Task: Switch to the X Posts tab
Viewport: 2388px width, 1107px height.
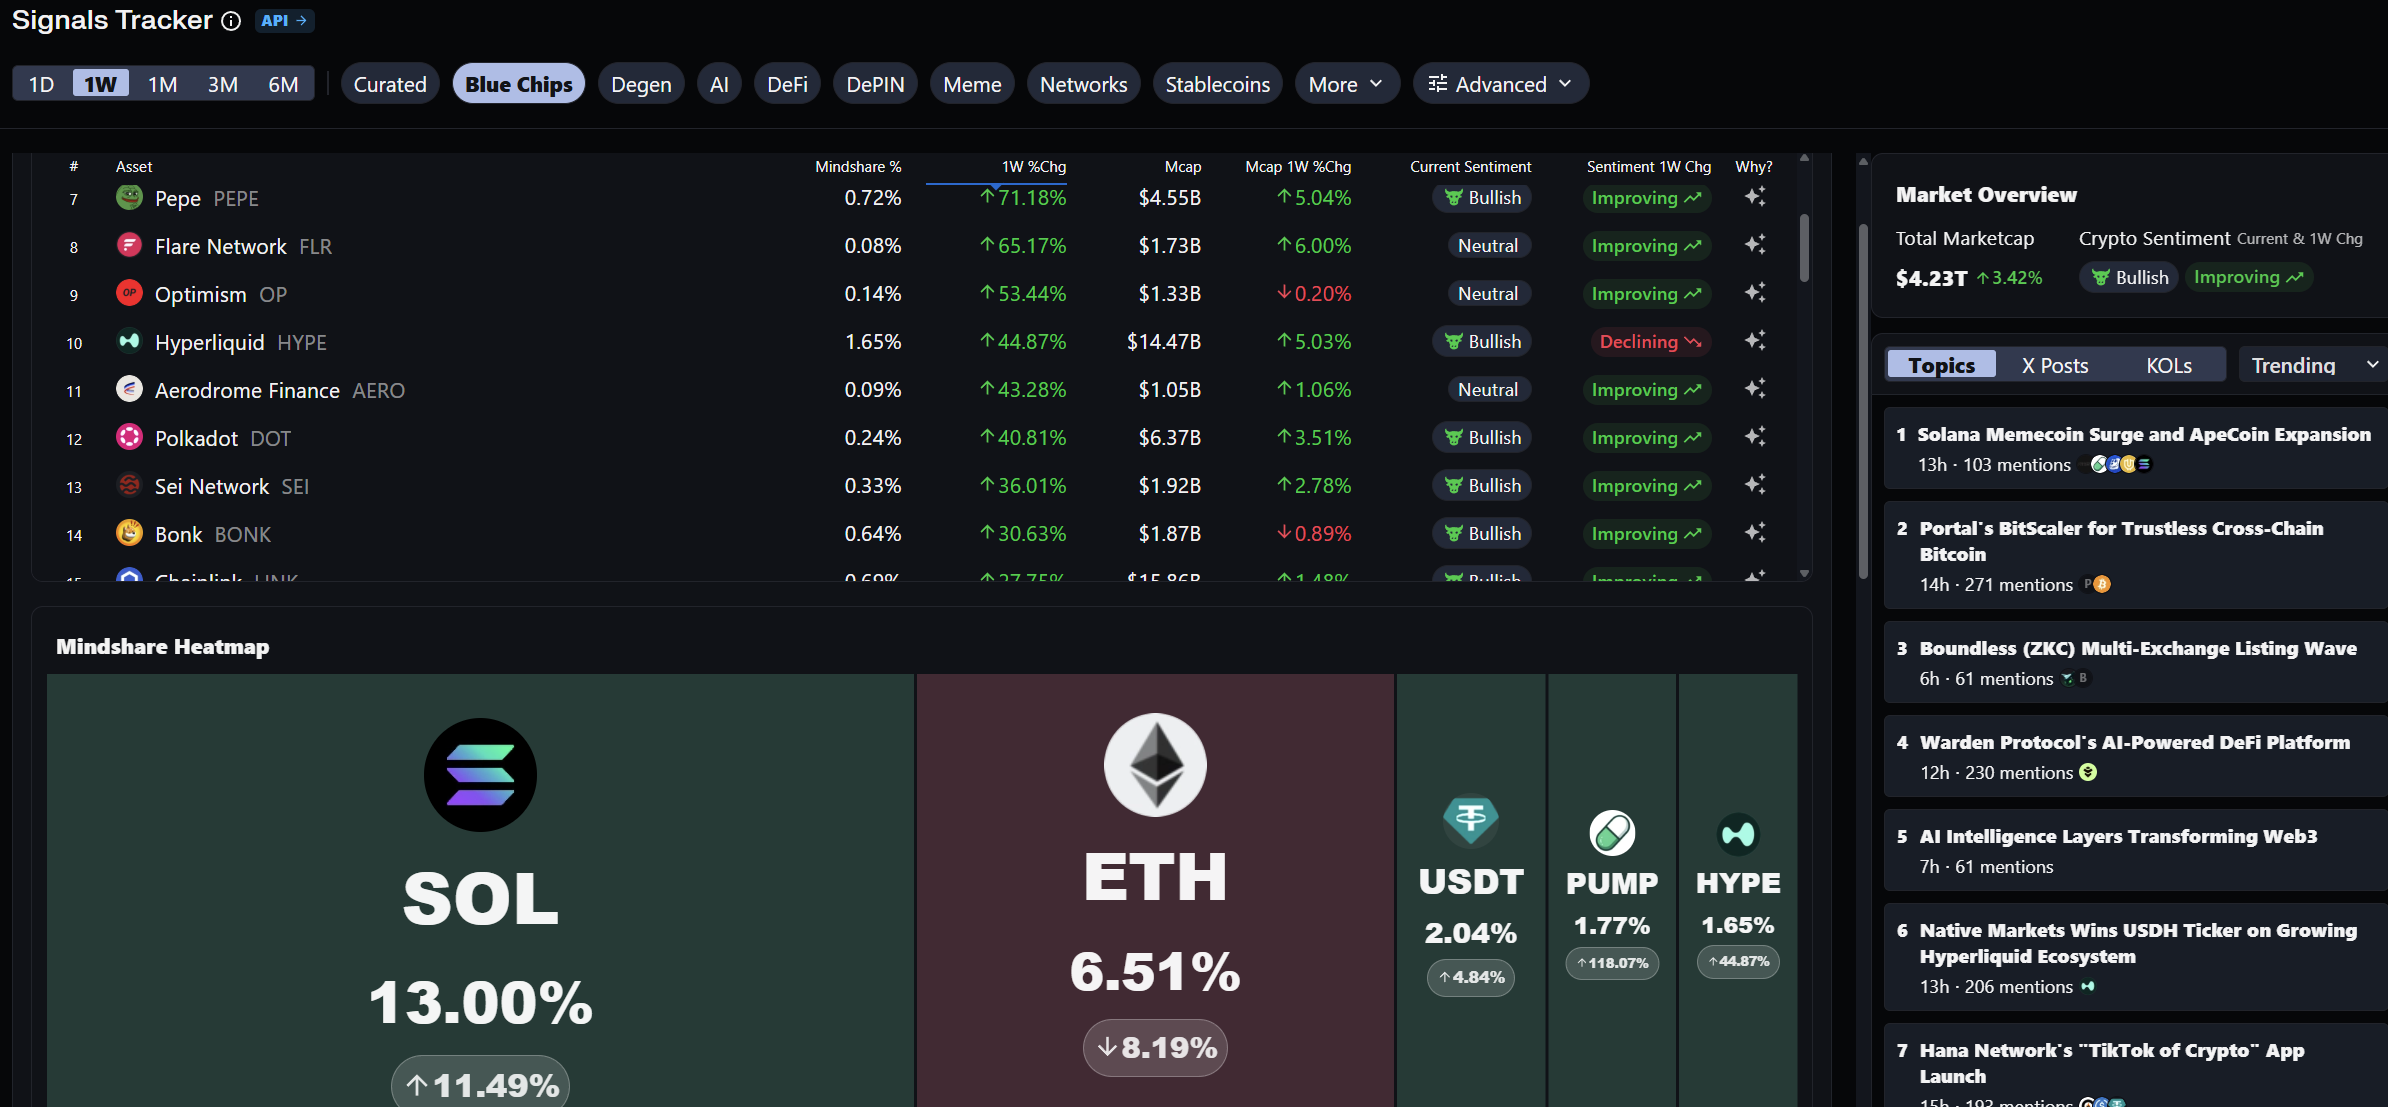Action: [2054, 365]
